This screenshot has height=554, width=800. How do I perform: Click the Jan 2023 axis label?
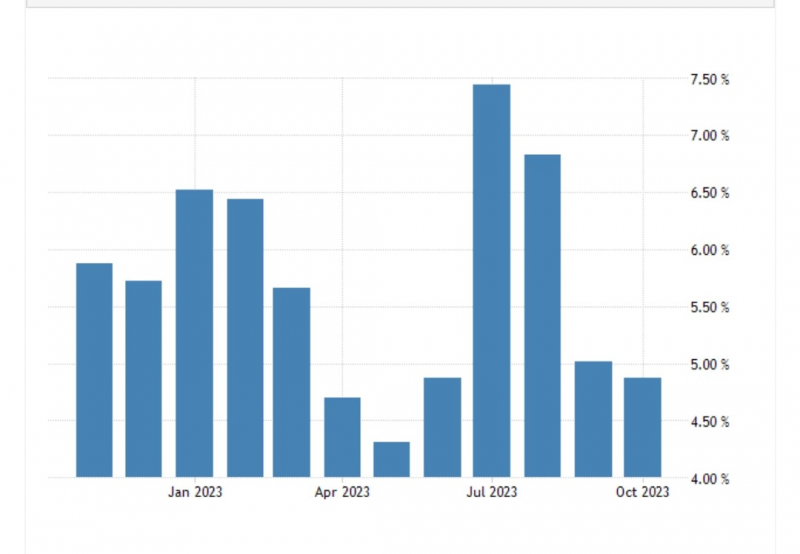coord(195,492)
